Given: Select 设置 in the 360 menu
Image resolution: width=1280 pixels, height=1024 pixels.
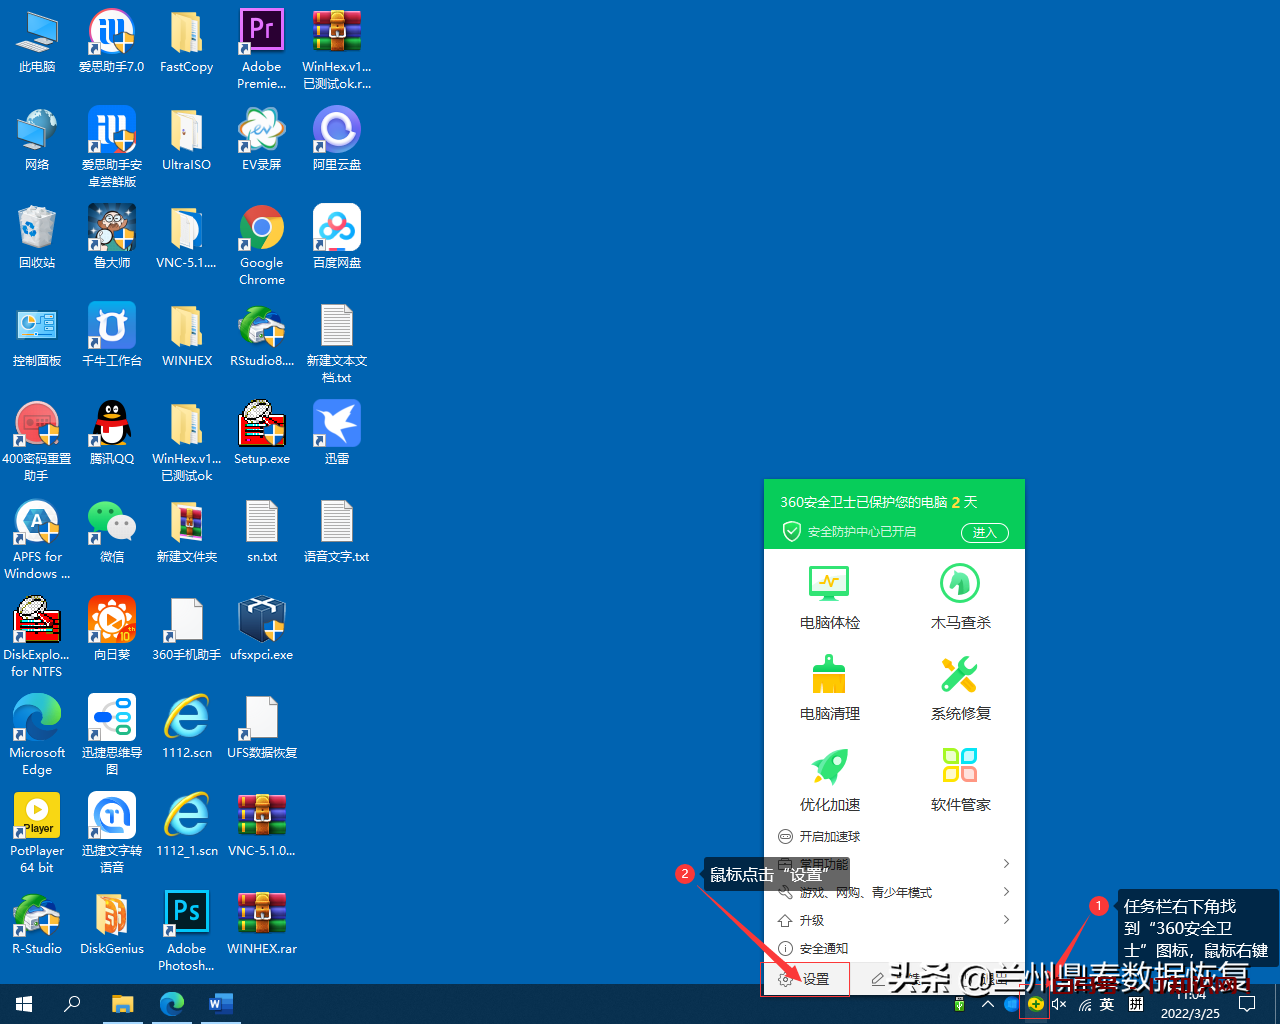Looking at the screenshot, I should point(806,979).
